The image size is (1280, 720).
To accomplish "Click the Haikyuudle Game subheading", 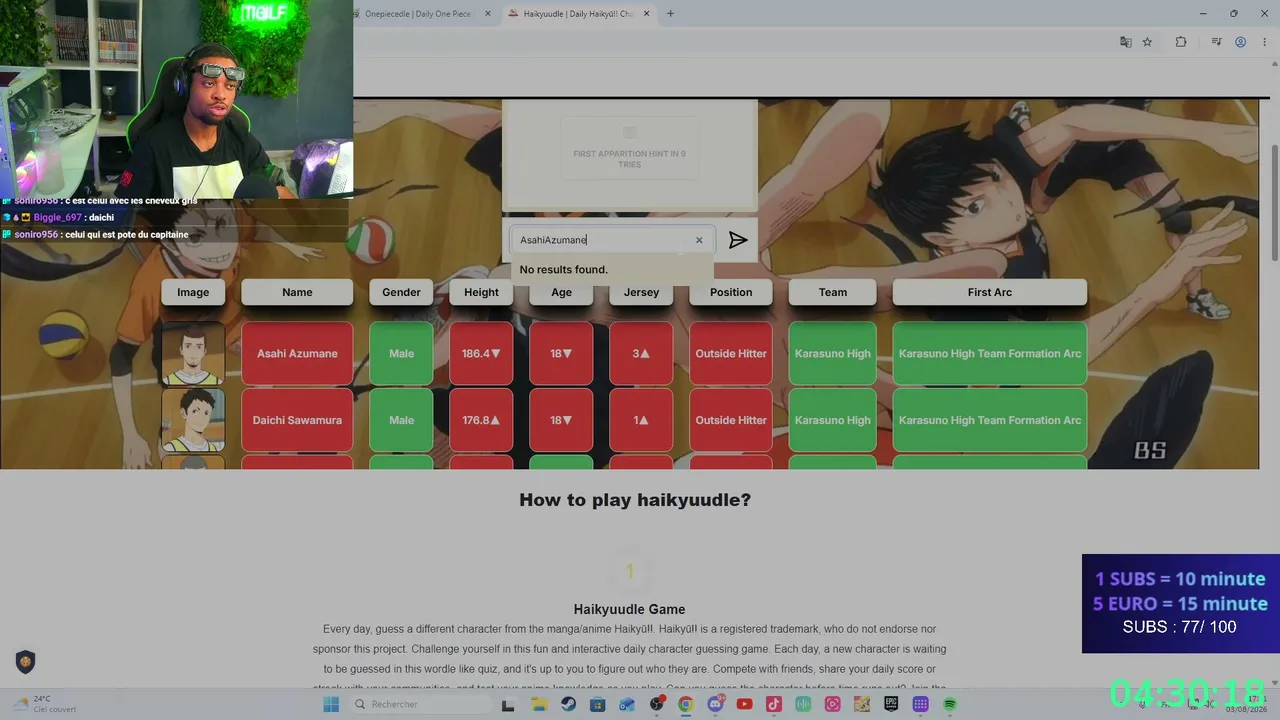I will click(629, 609).
